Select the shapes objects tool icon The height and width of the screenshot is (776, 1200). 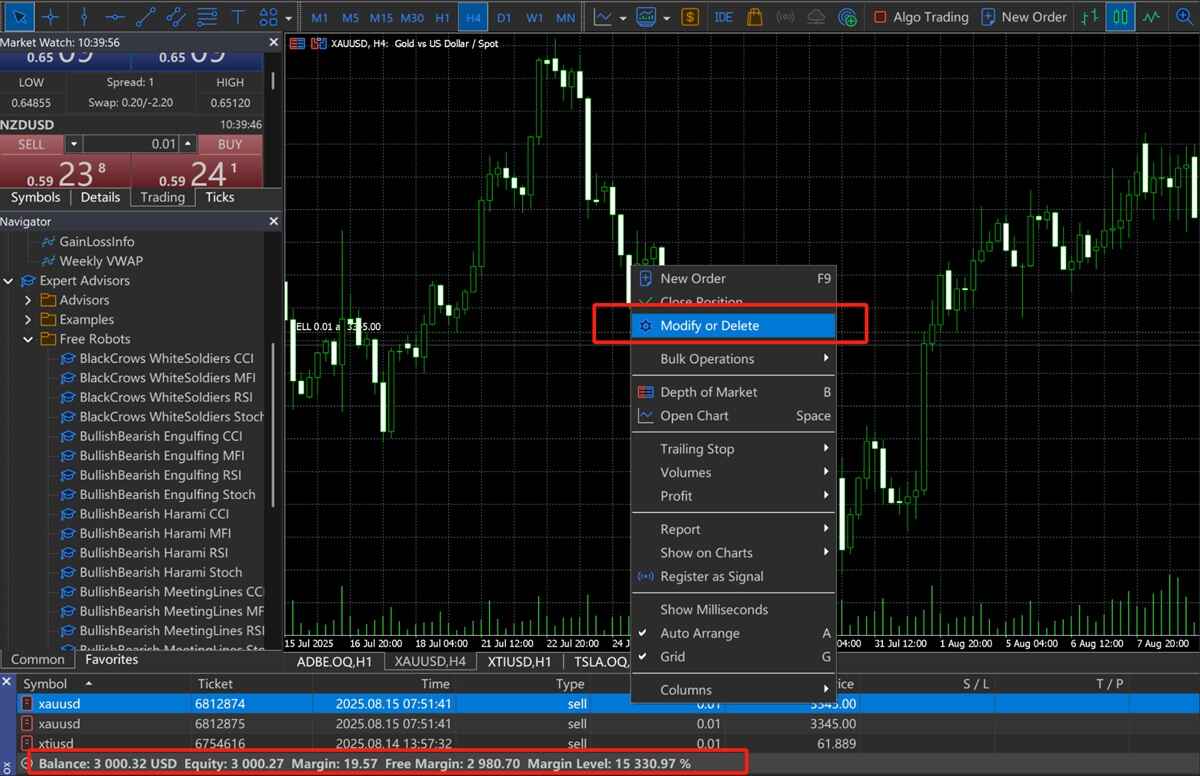tap(268, 17)
